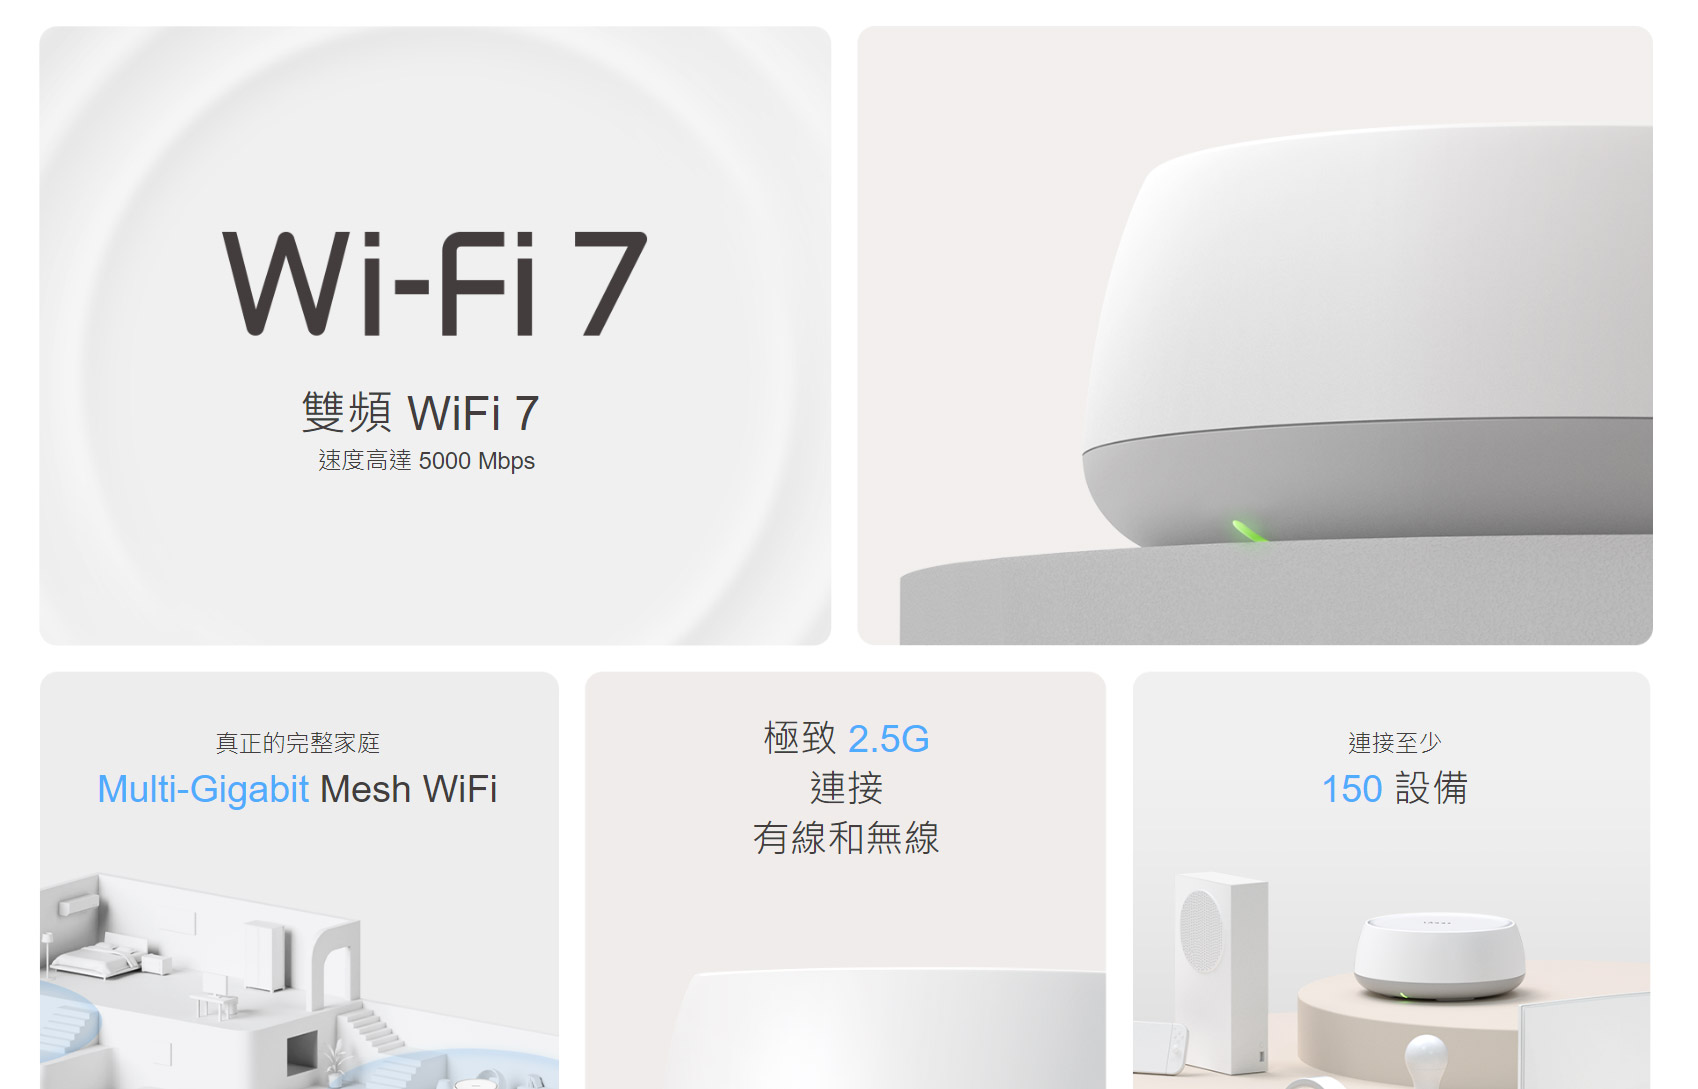Click the large Wi-Fi 7 logo heading
The image size is (1698, 1089).
[434, 284]
